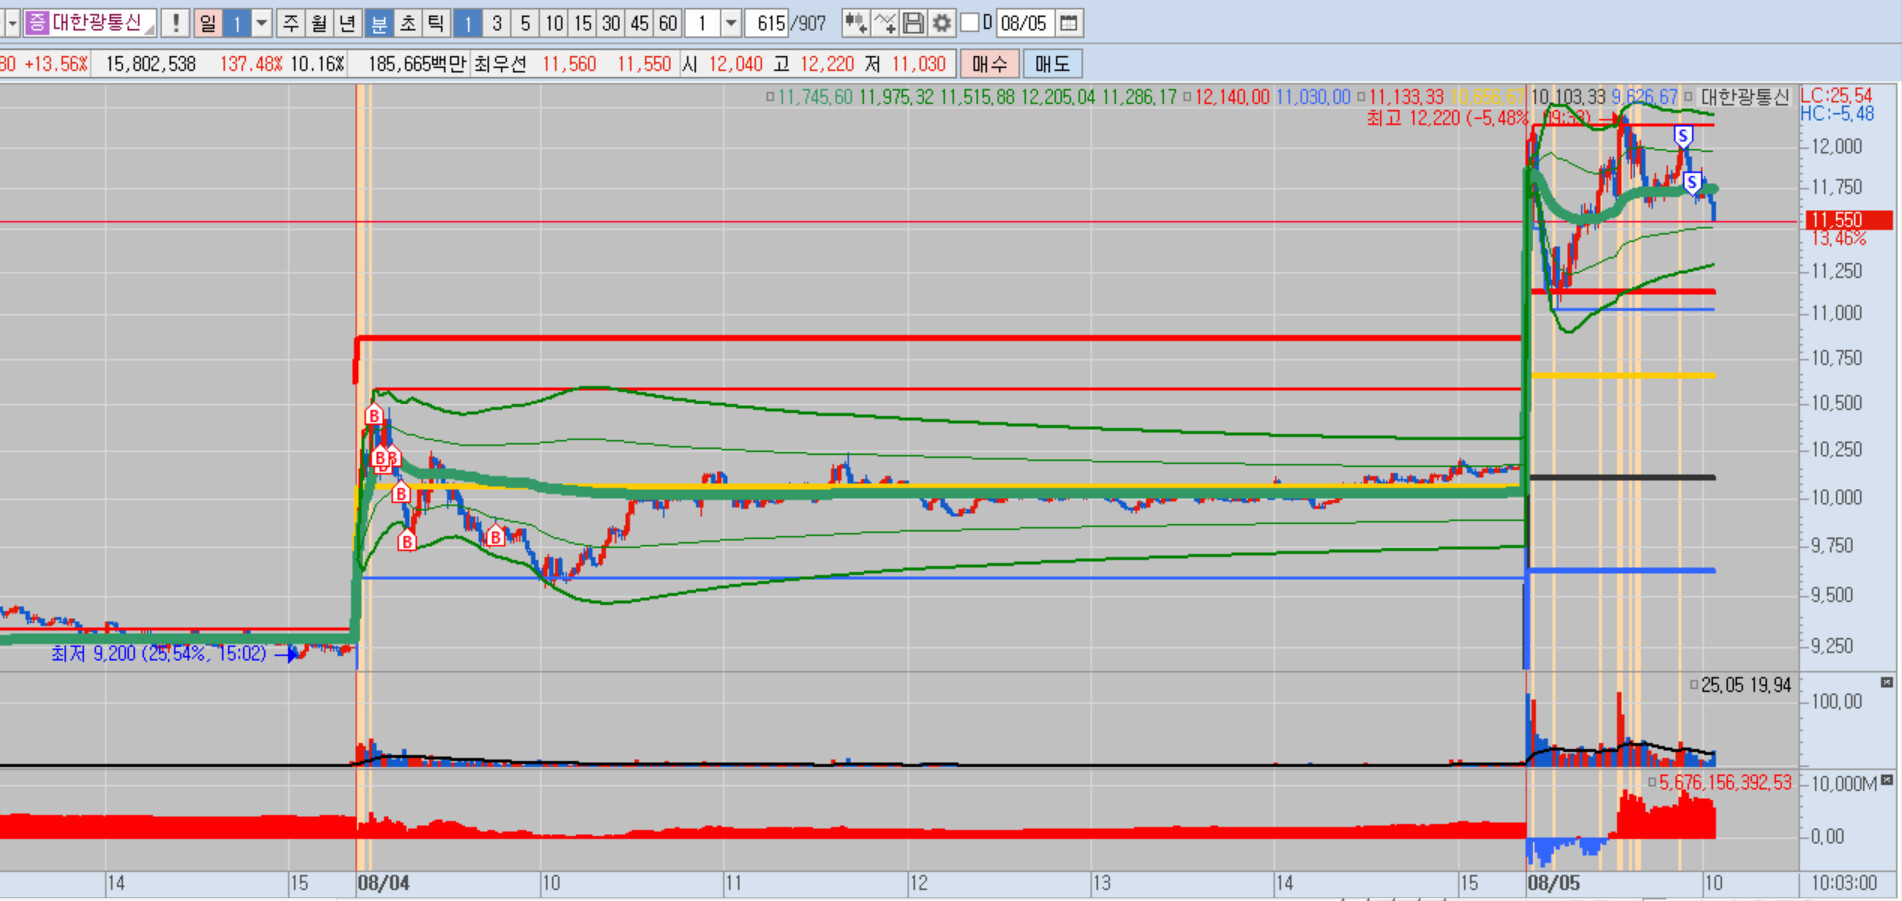Expand the daily period count dropdown arrow

(x=262, y=22)
